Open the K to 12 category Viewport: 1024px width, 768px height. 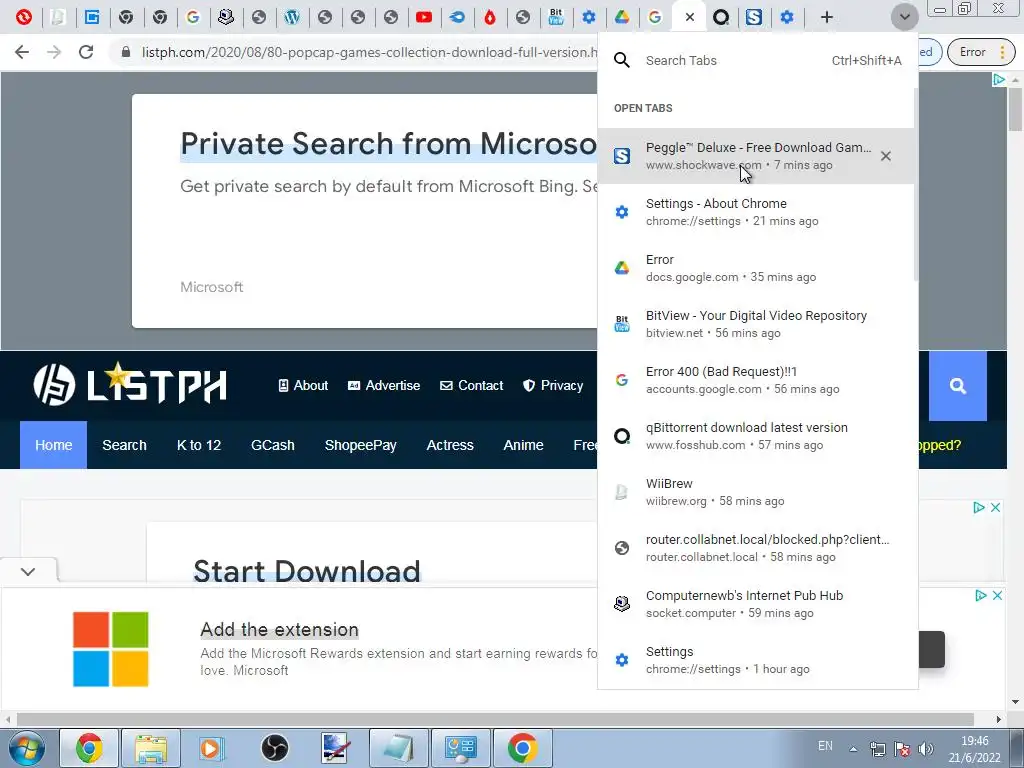click(199, 445)
